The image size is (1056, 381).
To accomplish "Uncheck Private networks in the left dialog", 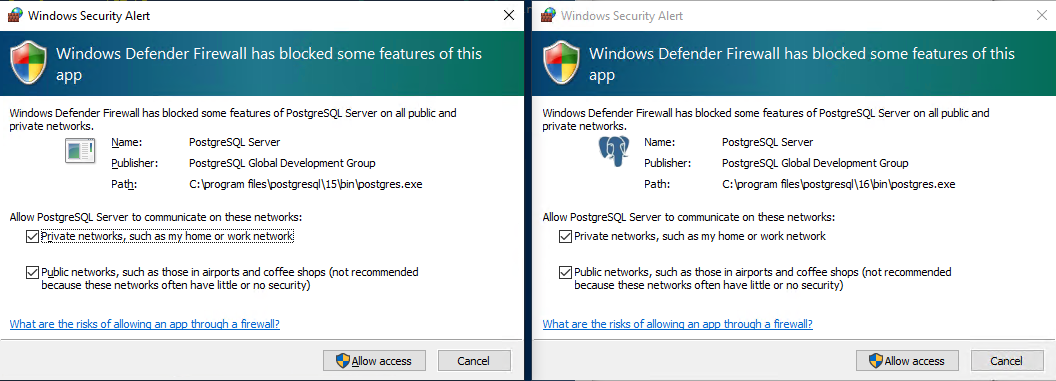I will pyautogui.click(x=32, y=236).
